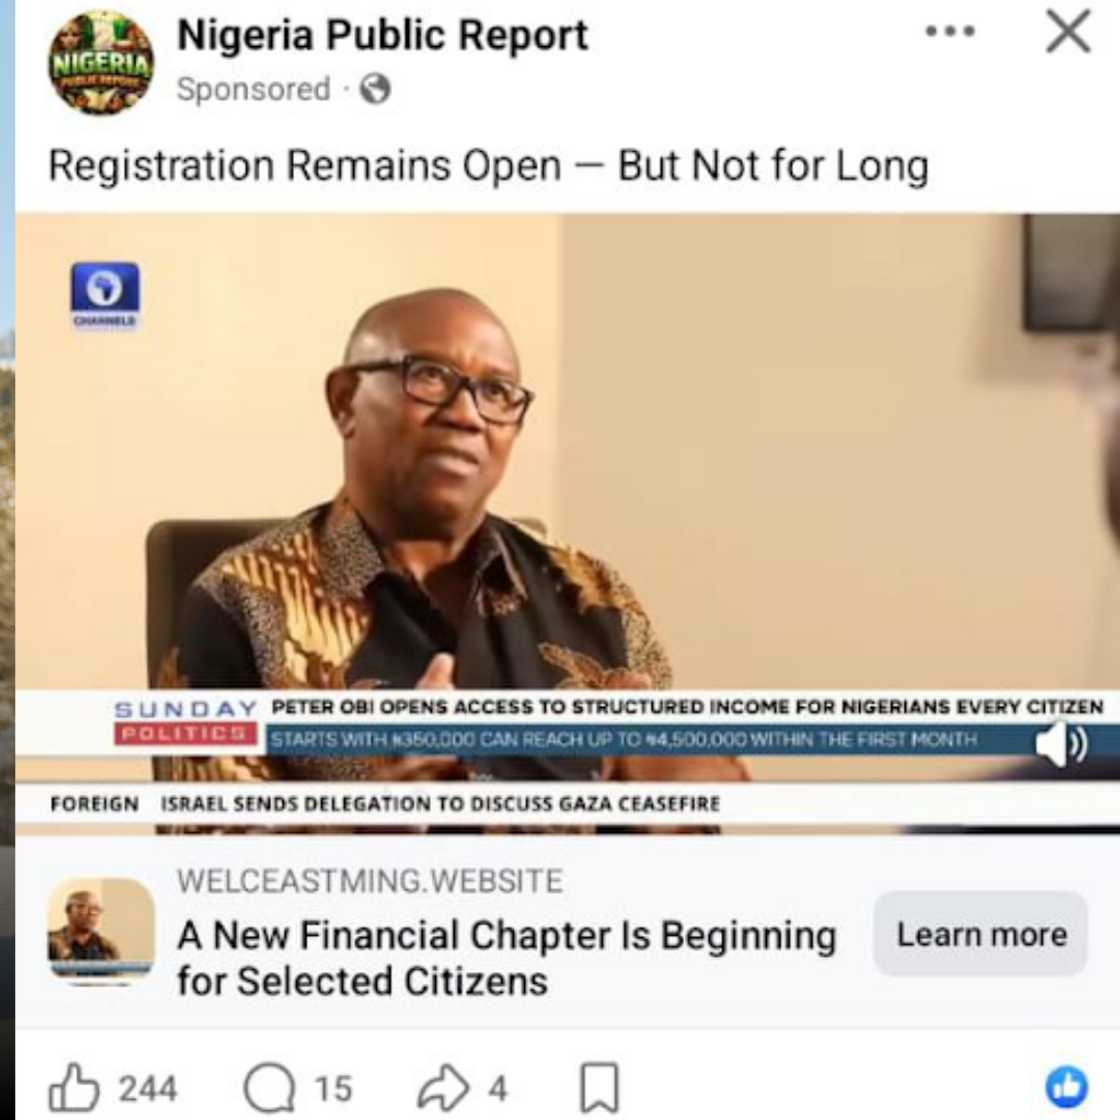Click the Registration Remains Open caption text
The height and width of the screenshot is (1120, 1120).
489,166
